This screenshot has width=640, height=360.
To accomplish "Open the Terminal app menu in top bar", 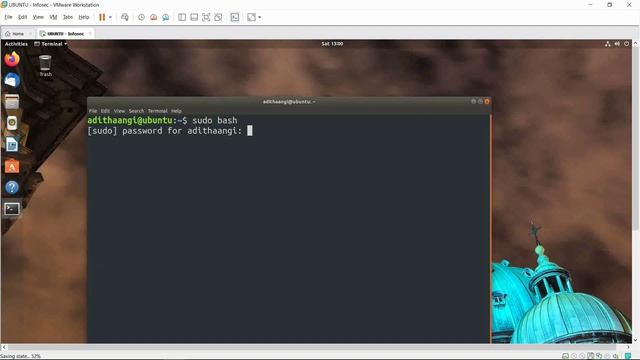I will pos(51,44).
